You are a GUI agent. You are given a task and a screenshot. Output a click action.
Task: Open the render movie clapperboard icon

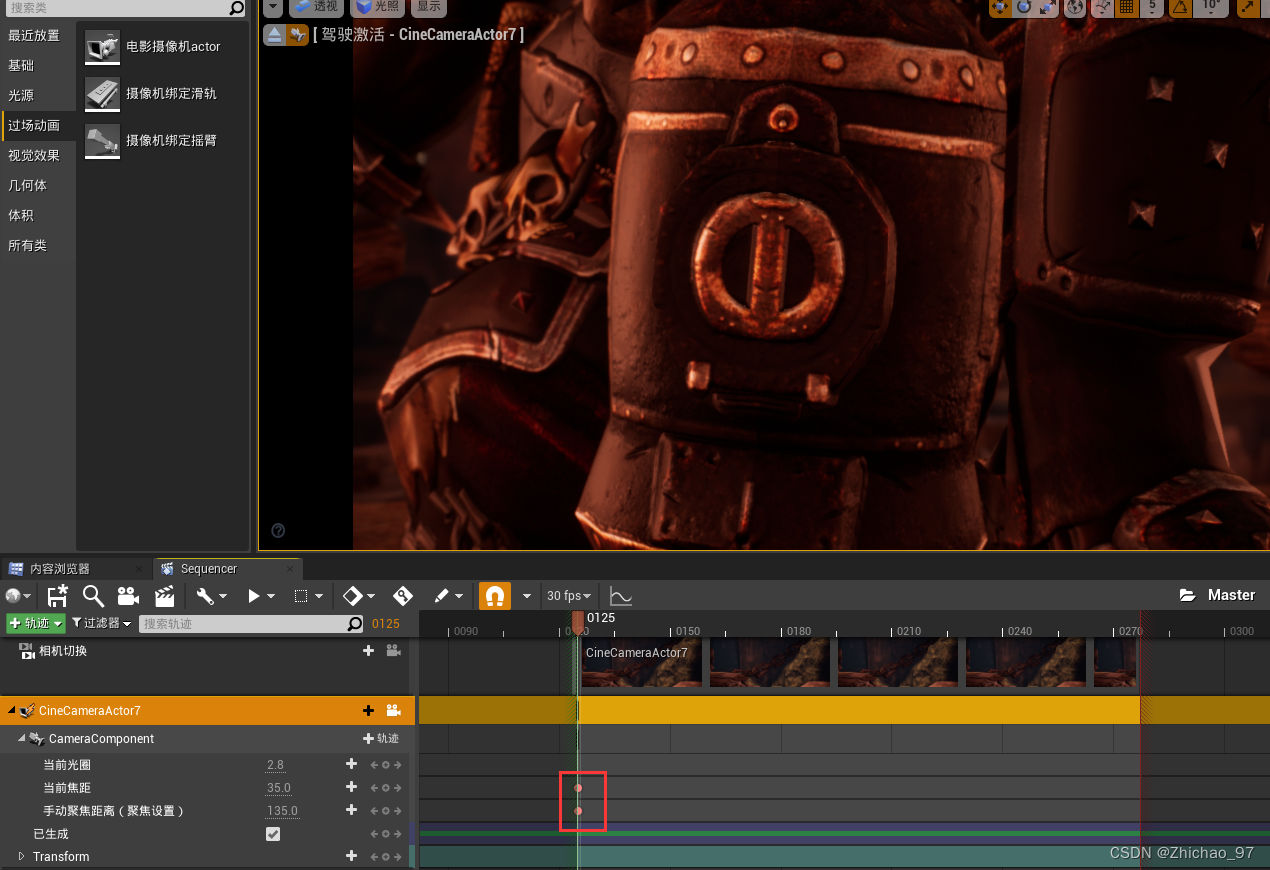click(x=164, y=596)
